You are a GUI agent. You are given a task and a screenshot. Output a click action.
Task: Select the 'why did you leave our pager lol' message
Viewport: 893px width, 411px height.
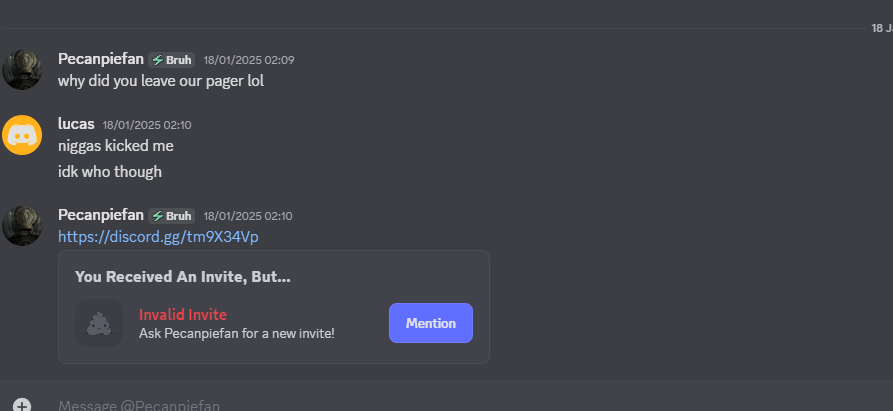(161, 81)
